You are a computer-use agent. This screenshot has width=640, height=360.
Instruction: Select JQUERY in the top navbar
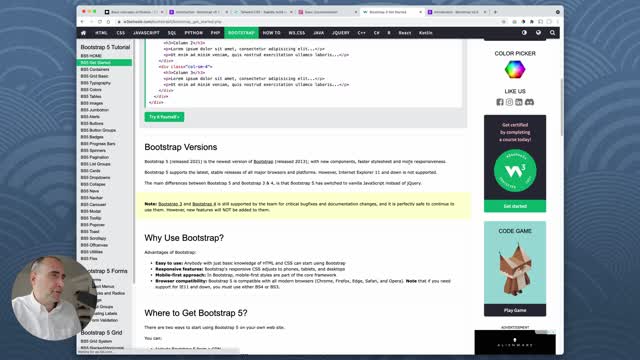(341, 33)
